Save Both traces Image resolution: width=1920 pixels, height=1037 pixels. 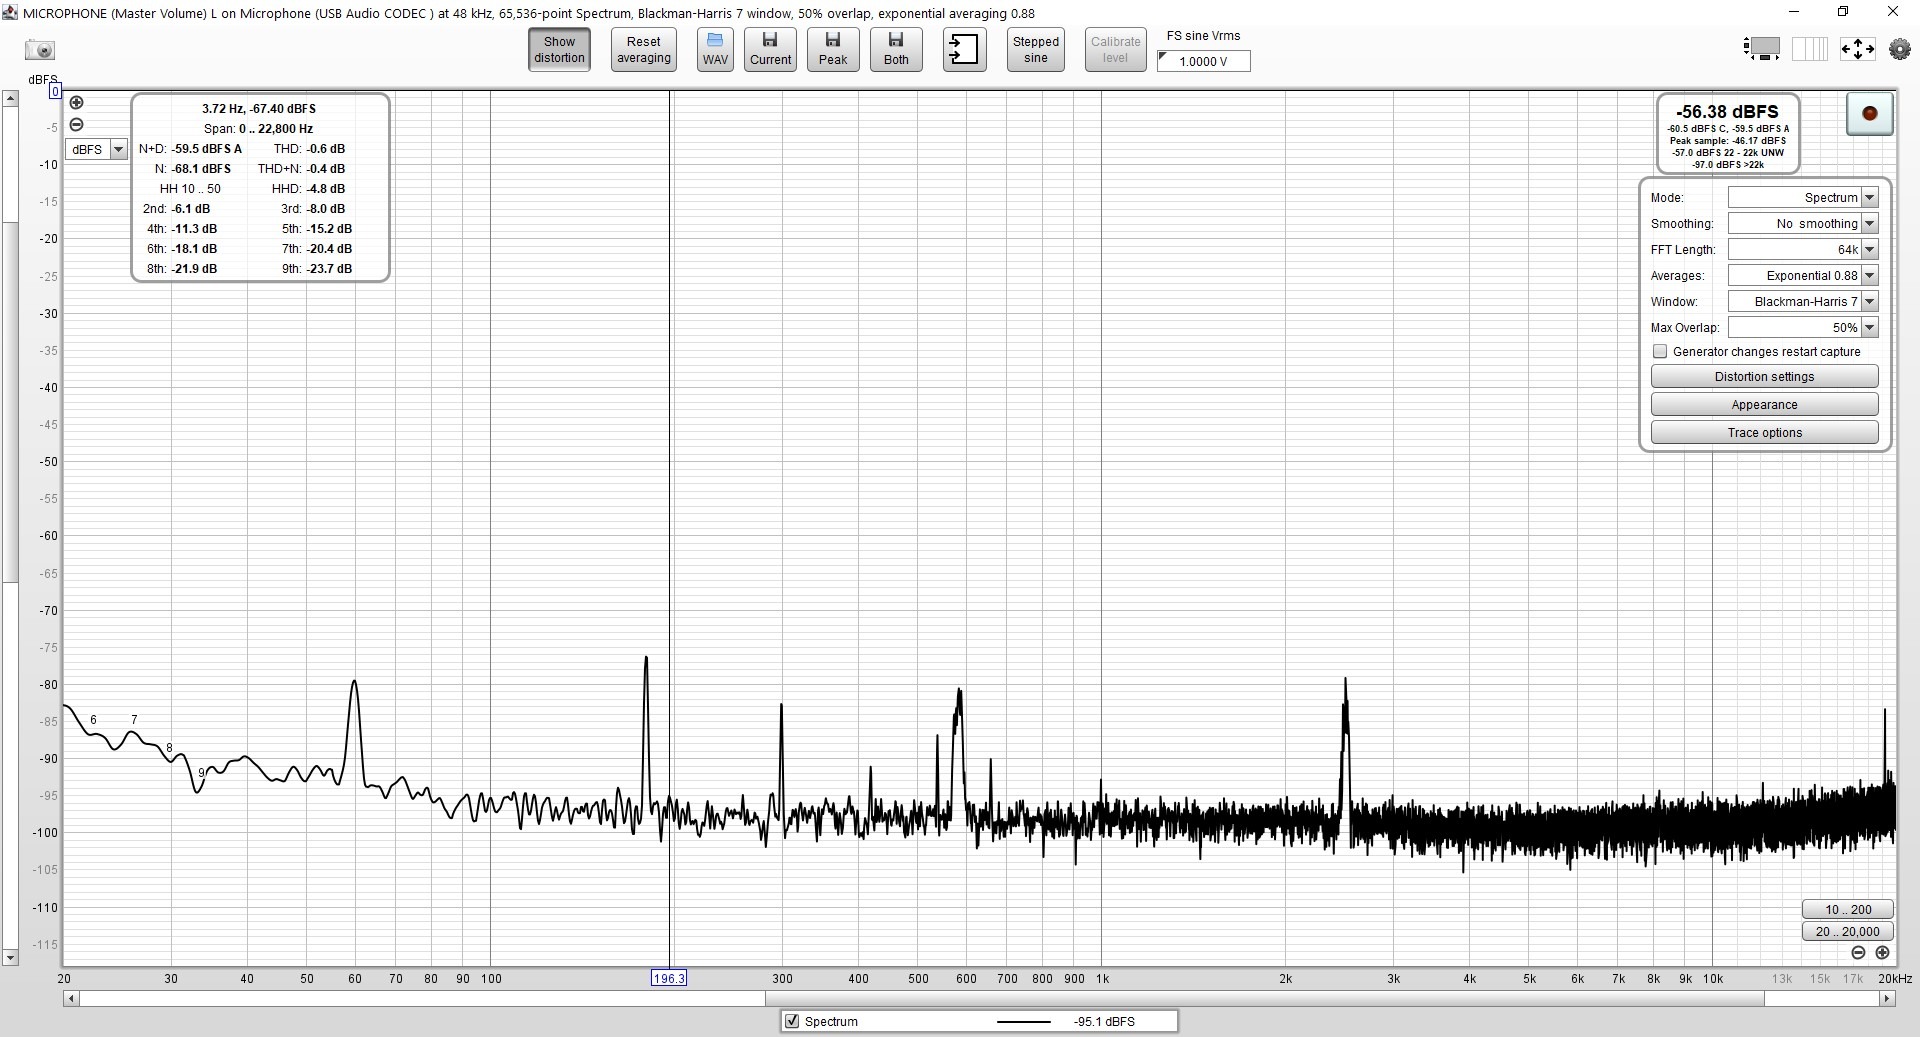896,50
